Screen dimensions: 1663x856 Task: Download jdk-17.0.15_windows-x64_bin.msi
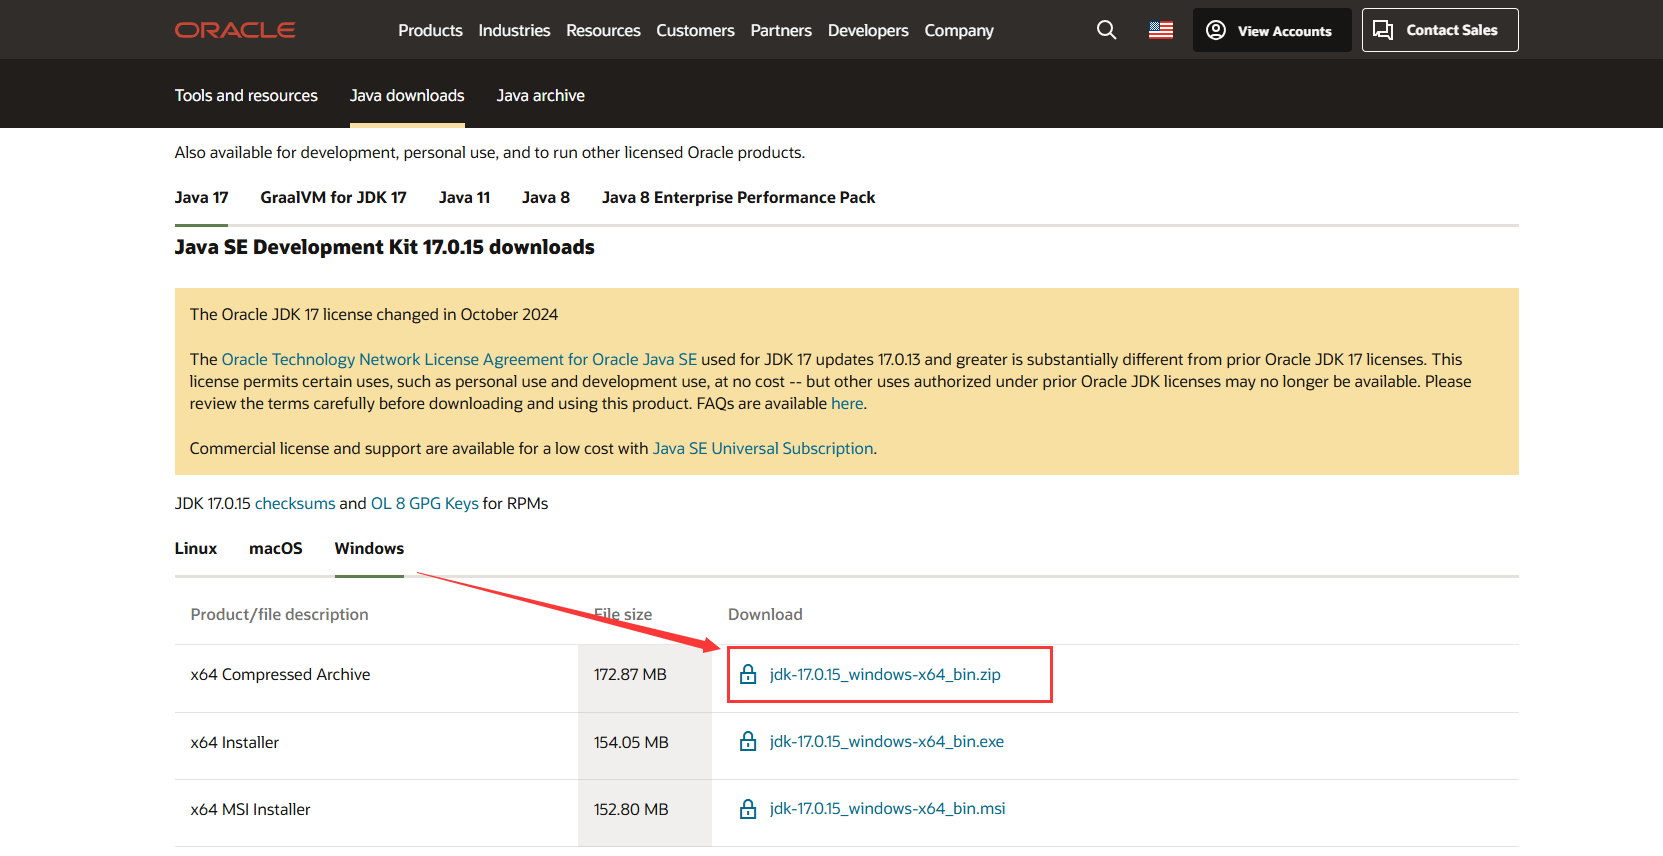[888, 808]
